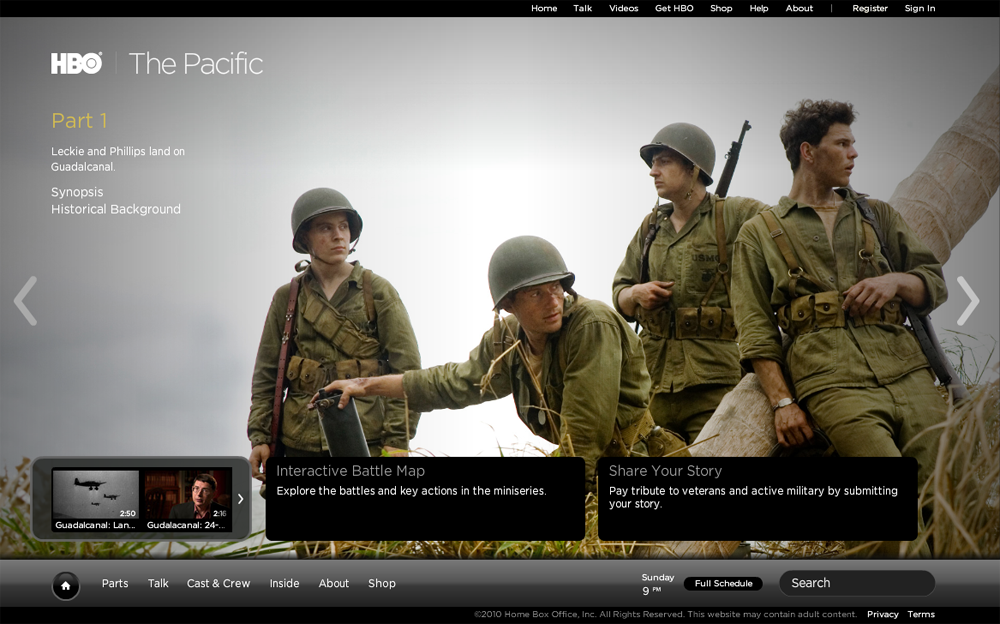Click the home icon in bottom bar
Image resolution: width=1000 pixels, height=624 pixels.
66,585
